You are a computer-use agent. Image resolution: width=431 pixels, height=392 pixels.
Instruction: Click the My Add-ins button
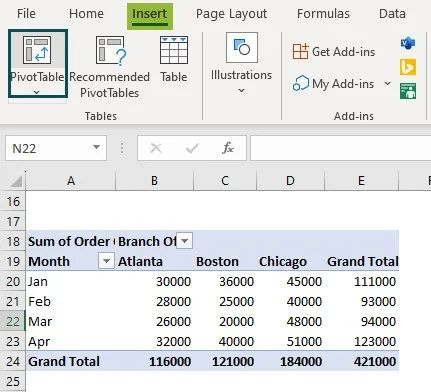[x=333, y=84]
